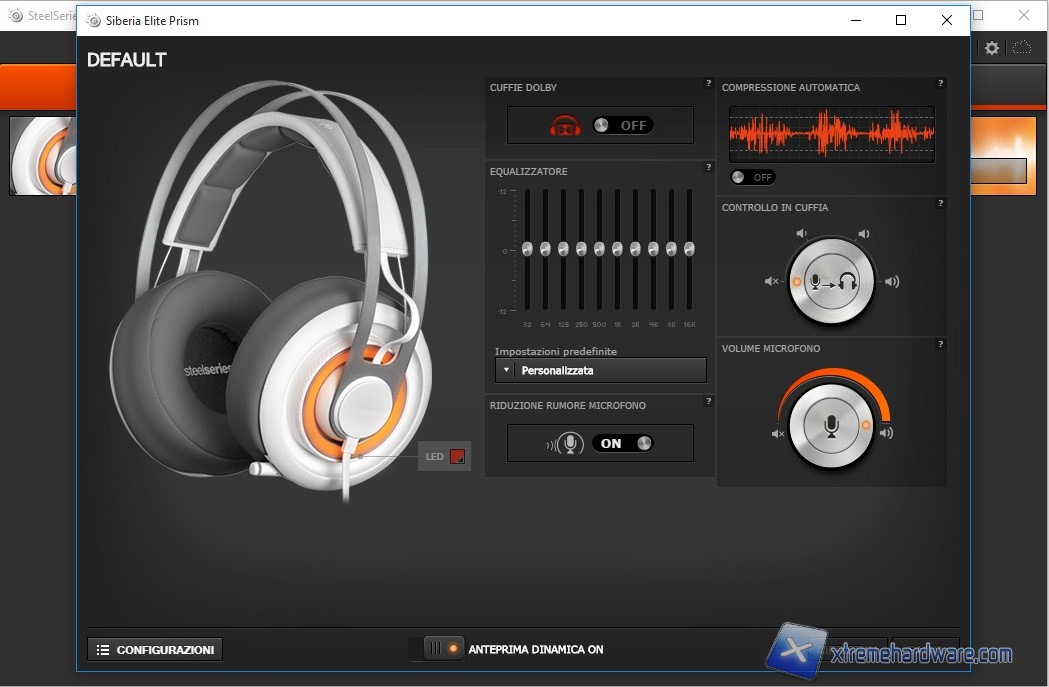Set sidetone to maximum in Controllo in Cuffia
This screenshot has height=687, width=1049.
click(892, 282)
